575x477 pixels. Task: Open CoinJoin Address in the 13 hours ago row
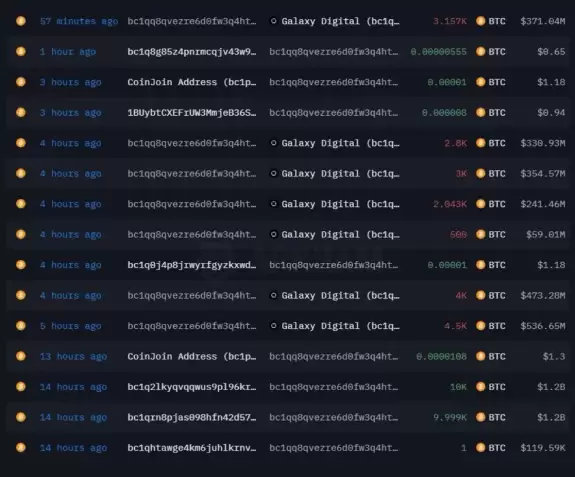pos(192,356)
